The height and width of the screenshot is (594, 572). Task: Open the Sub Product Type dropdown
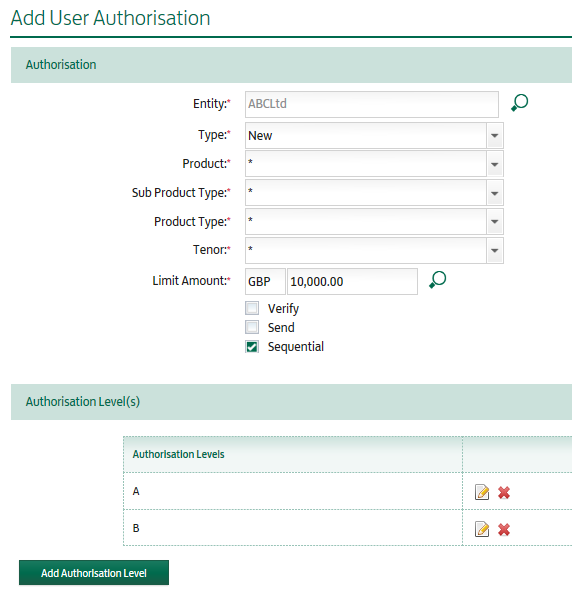point(495,193)
